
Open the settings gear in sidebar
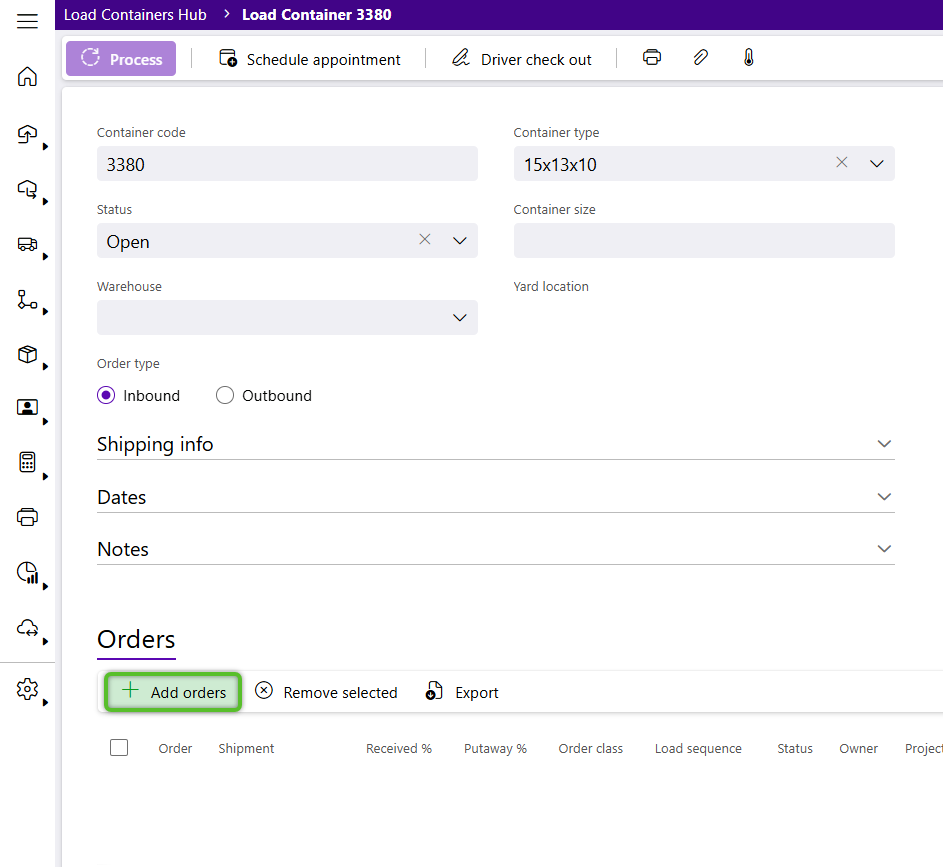click(x=27, y=689)
